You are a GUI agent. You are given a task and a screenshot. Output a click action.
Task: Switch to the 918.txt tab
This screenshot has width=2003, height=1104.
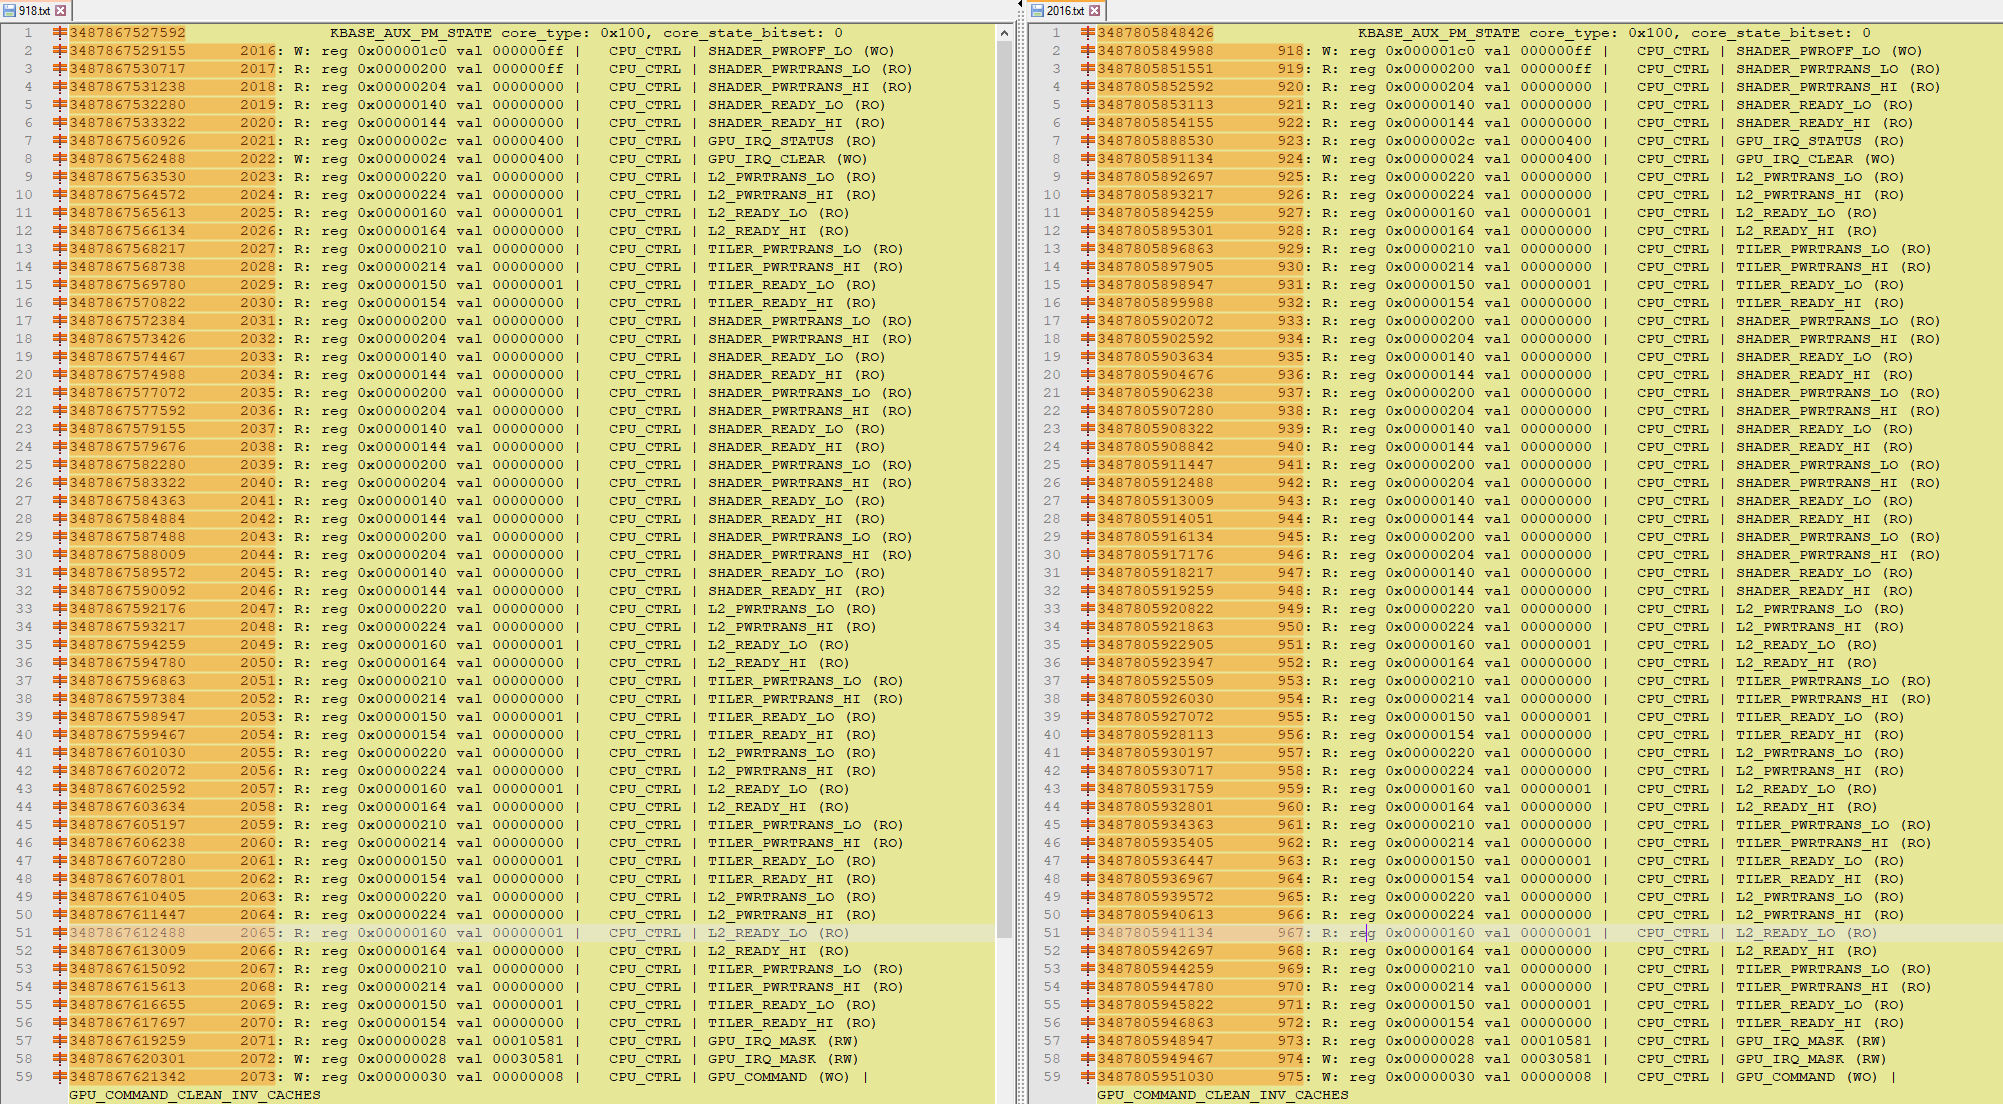(33, 10)
